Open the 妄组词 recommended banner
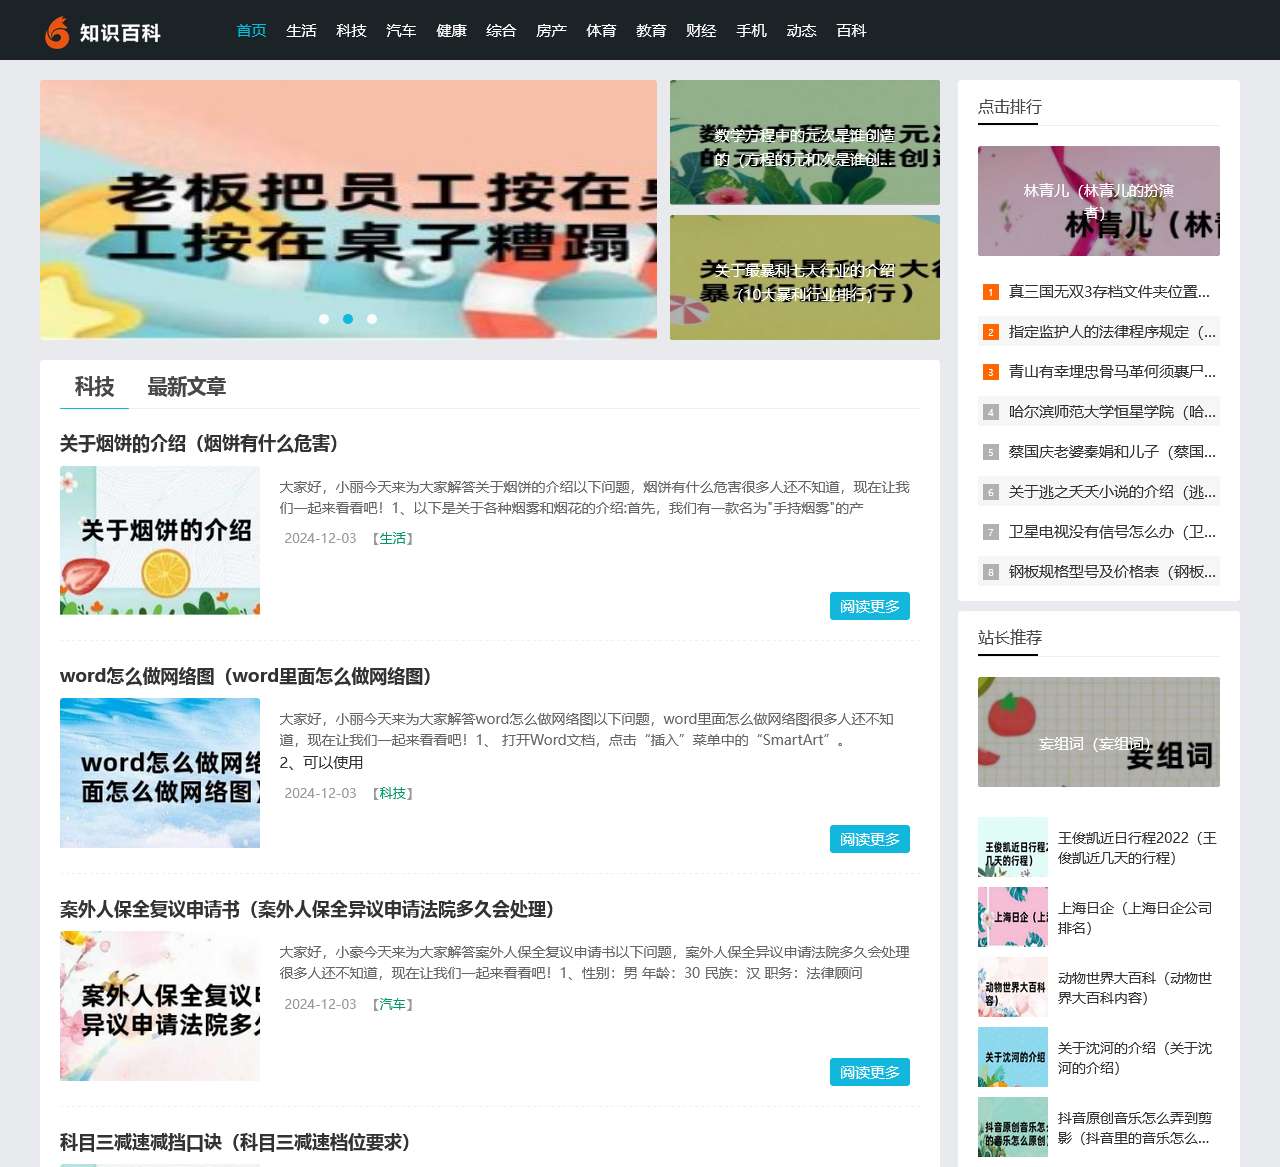This screenshot has width=1280, height=1167. pos(1097,732)
